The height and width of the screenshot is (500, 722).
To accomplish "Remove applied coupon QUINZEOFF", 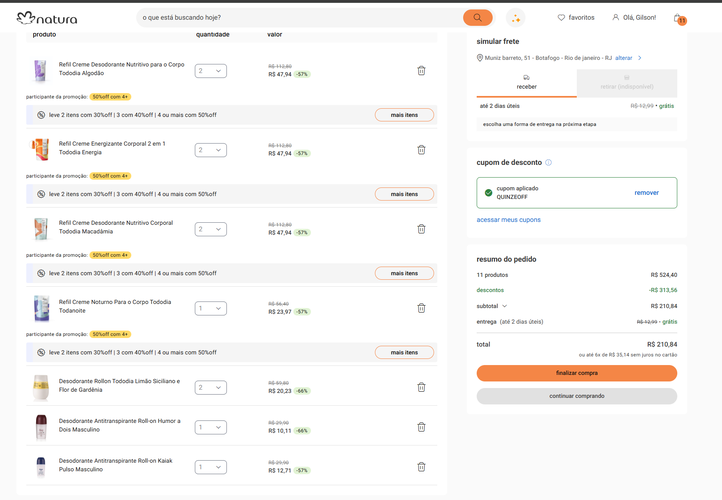I will tap(646, 193).
